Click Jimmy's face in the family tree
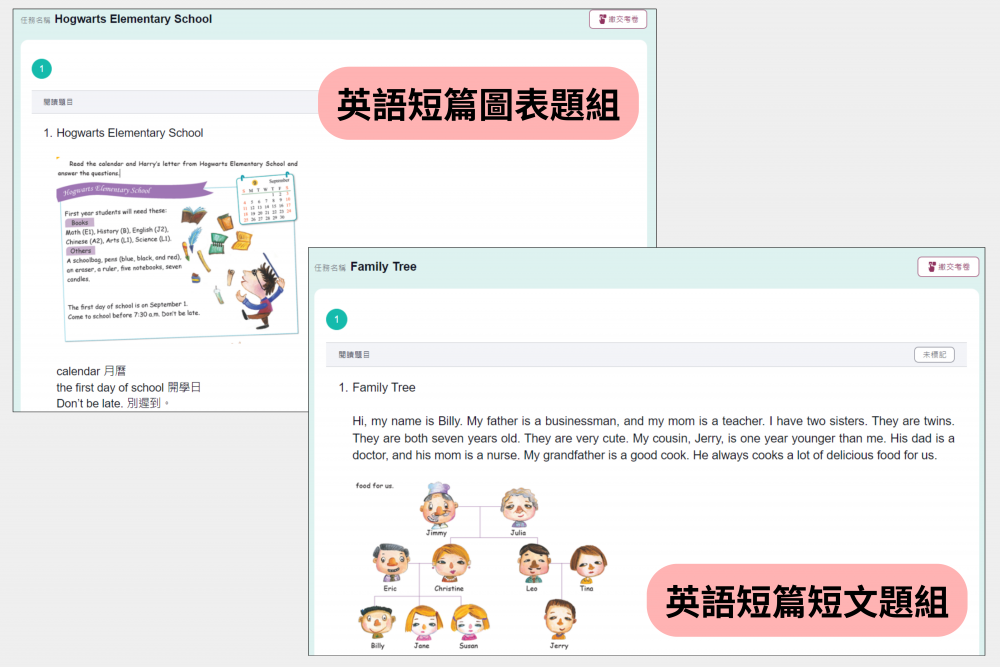Image resolution: width=1000 pixels, height=667 pixels. (x=437, y=506)
